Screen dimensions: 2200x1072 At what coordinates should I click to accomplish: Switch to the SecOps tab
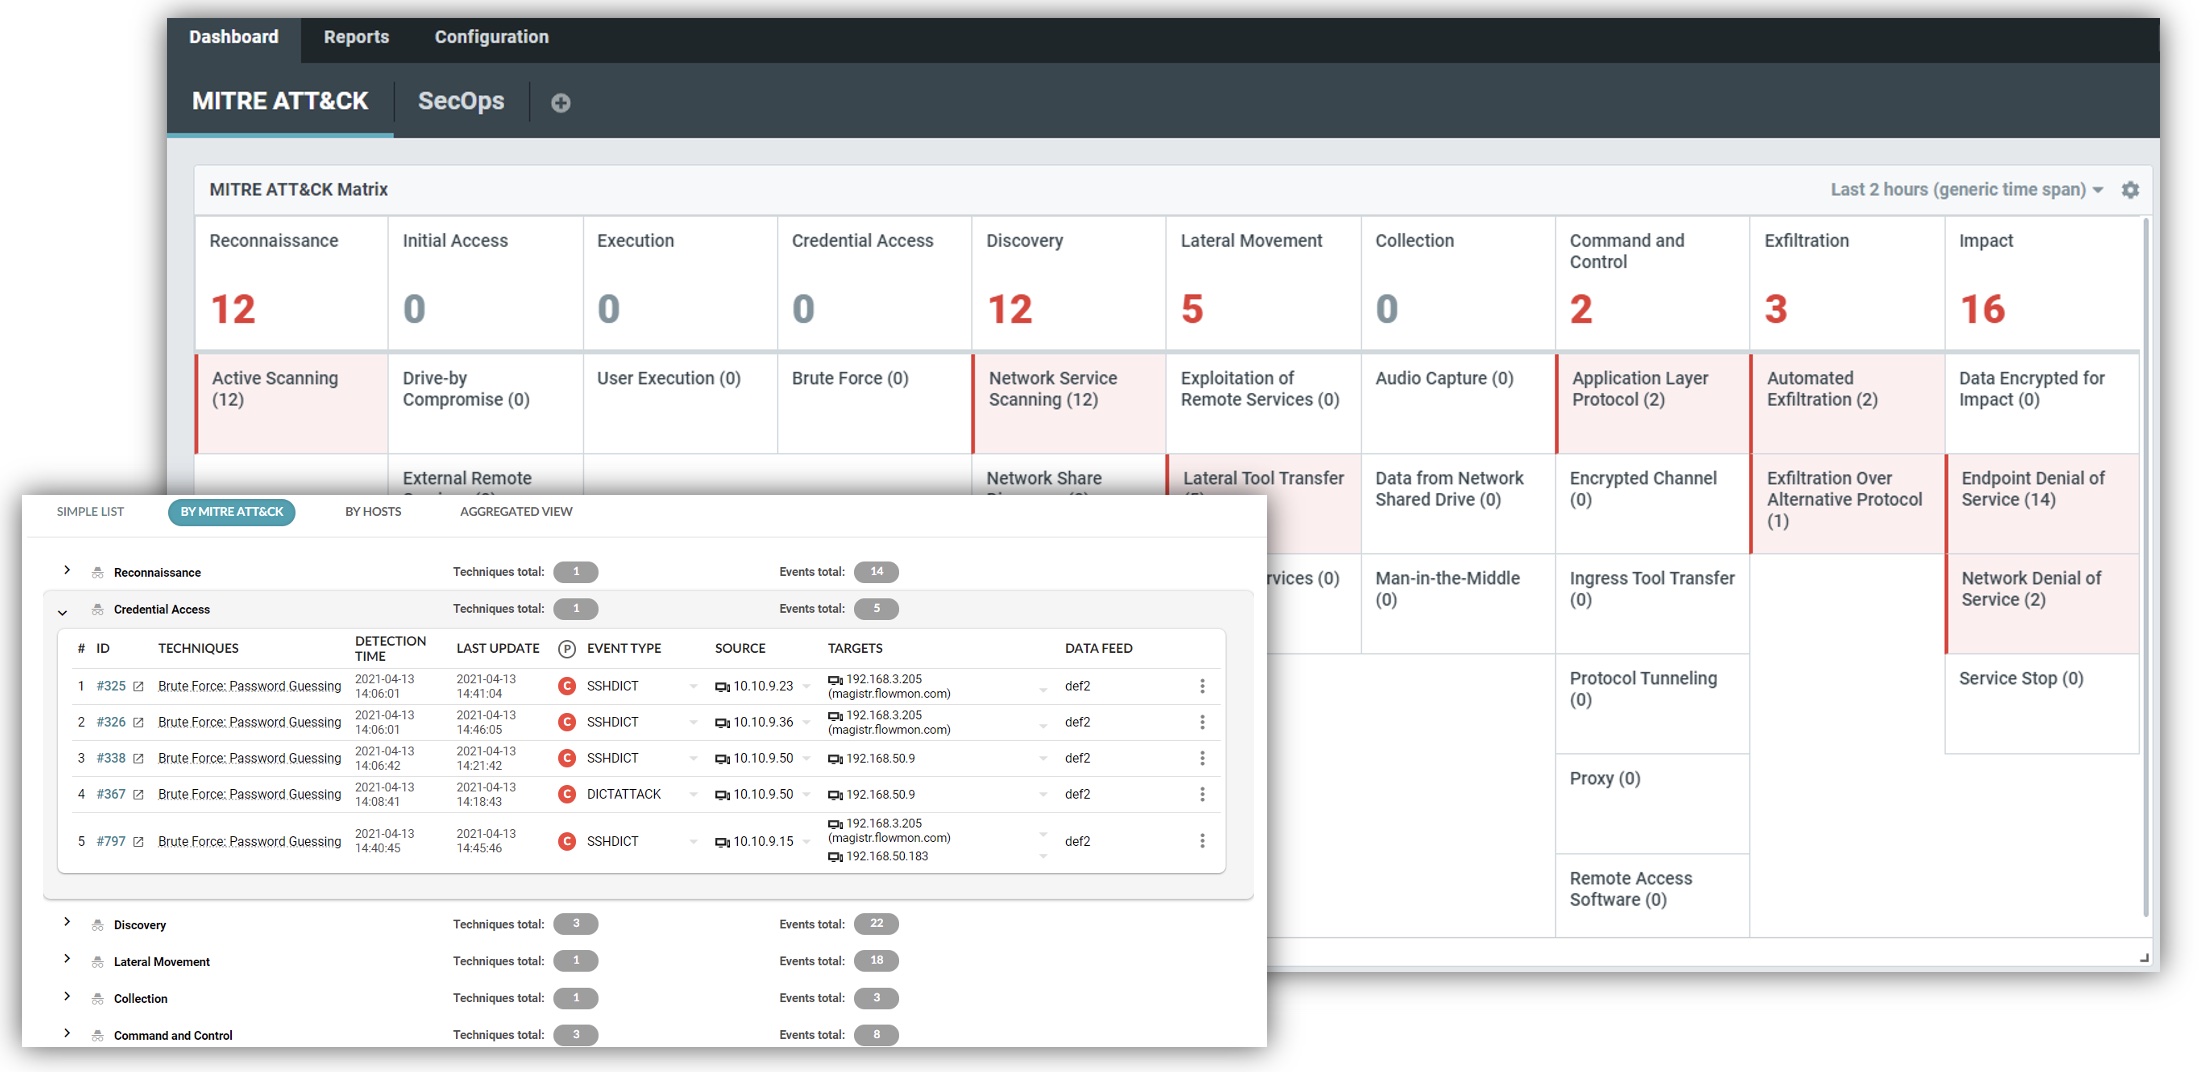(461, 101)
